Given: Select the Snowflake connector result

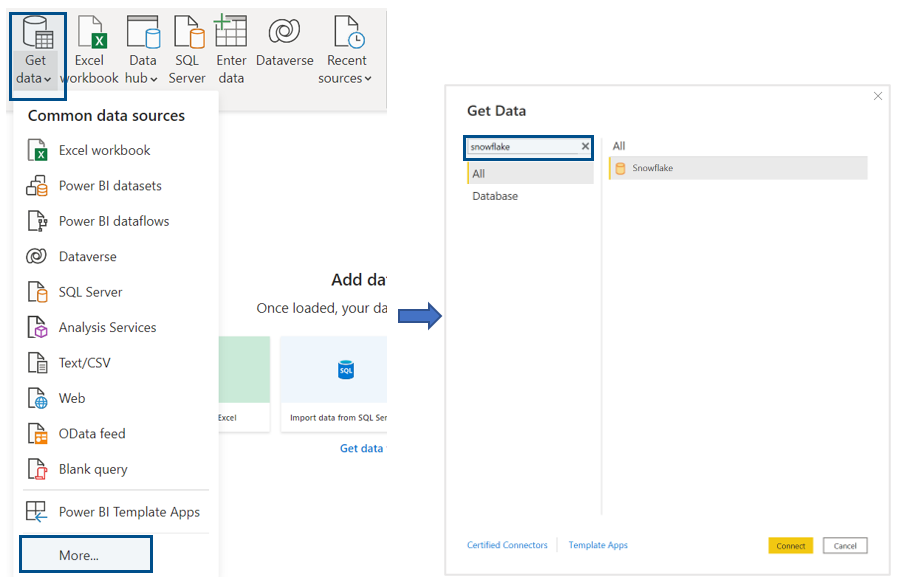Looking at the screenshot, I should click(x=738, y=168).
